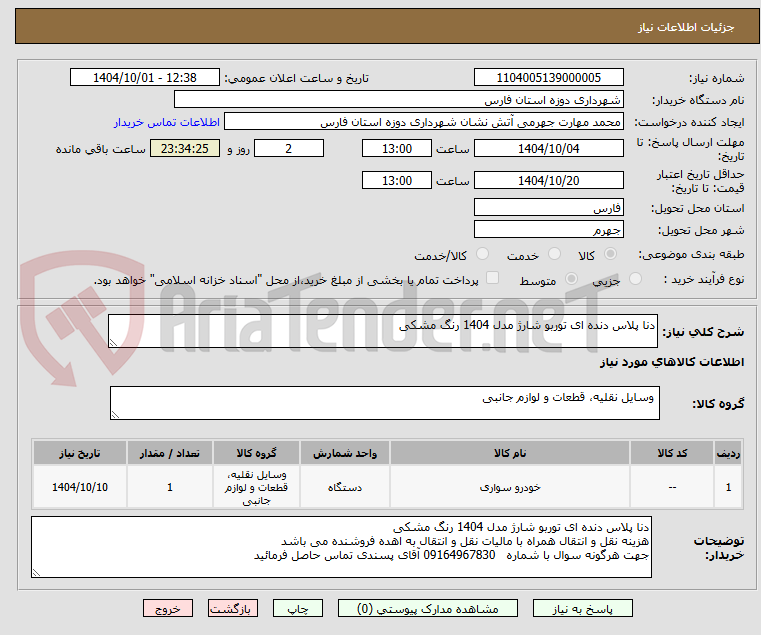The image size is (761, 635).
Task: Click the response deadline date 1404/10/04
Action: pyautogui.click(x=548, y=148)
